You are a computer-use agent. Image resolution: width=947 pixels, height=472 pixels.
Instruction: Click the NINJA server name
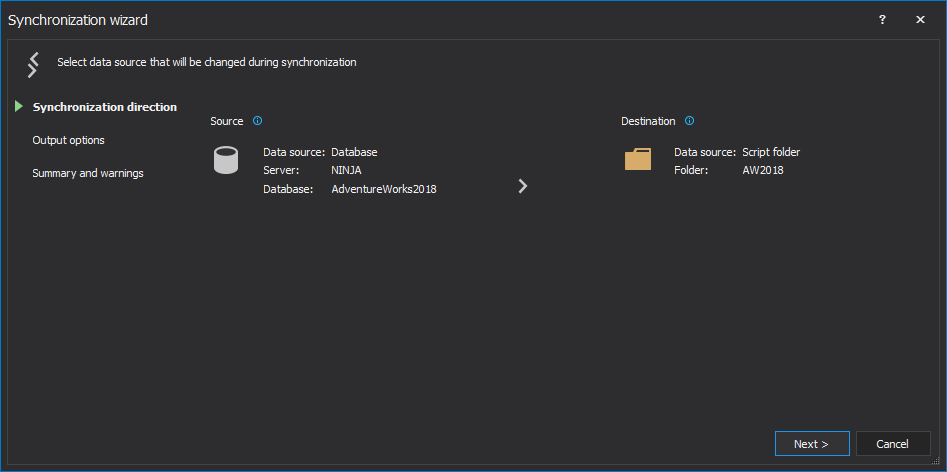point(346,170)
